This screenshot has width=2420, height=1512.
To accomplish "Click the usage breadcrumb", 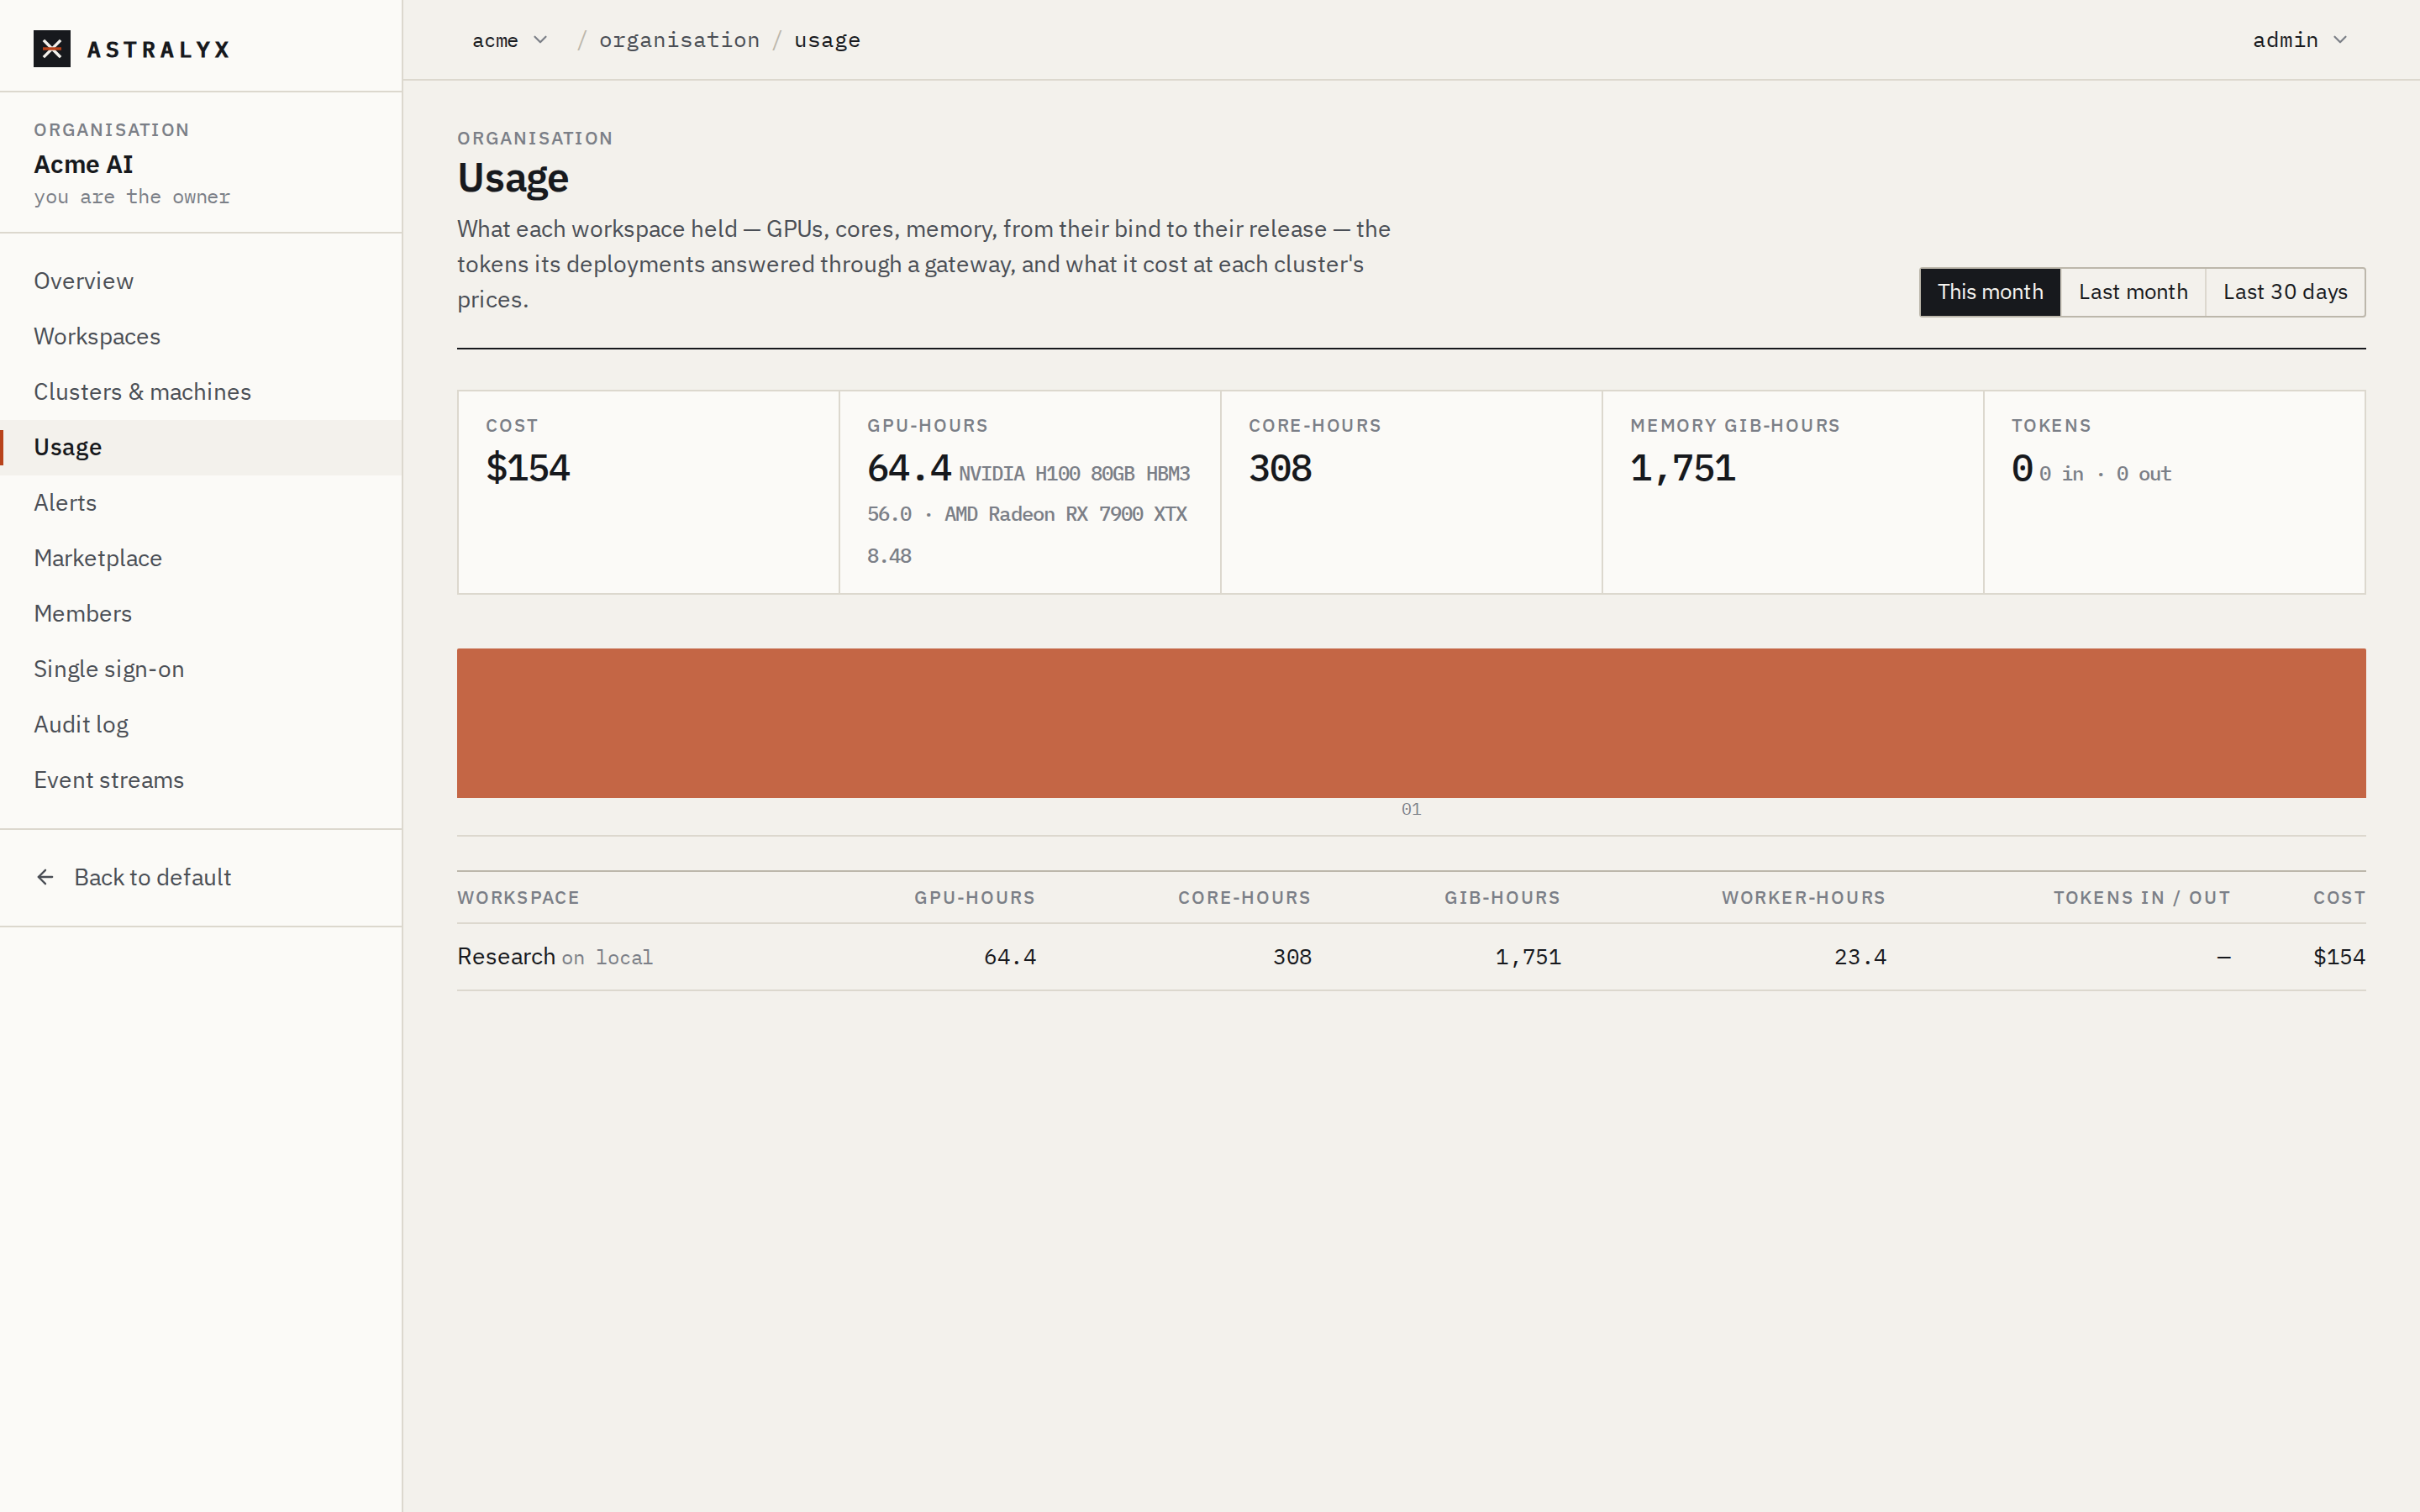I will [x=827, y=40].
